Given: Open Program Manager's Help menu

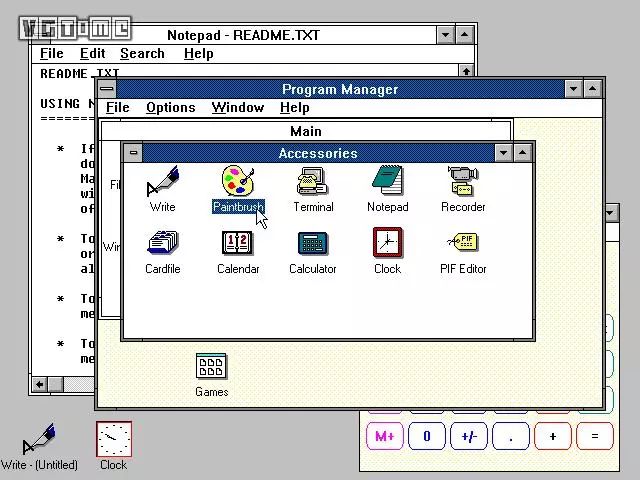Looking at the screenshot, I should click(x=294, y=108).
